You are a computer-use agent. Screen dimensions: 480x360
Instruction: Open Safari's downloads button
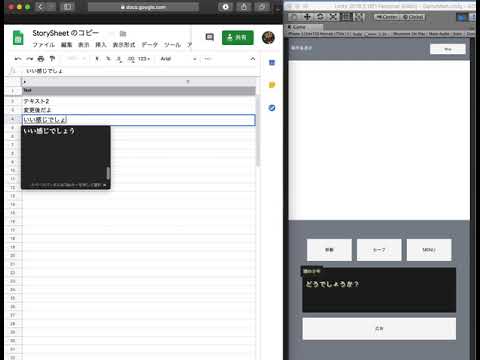pos(225,7)
